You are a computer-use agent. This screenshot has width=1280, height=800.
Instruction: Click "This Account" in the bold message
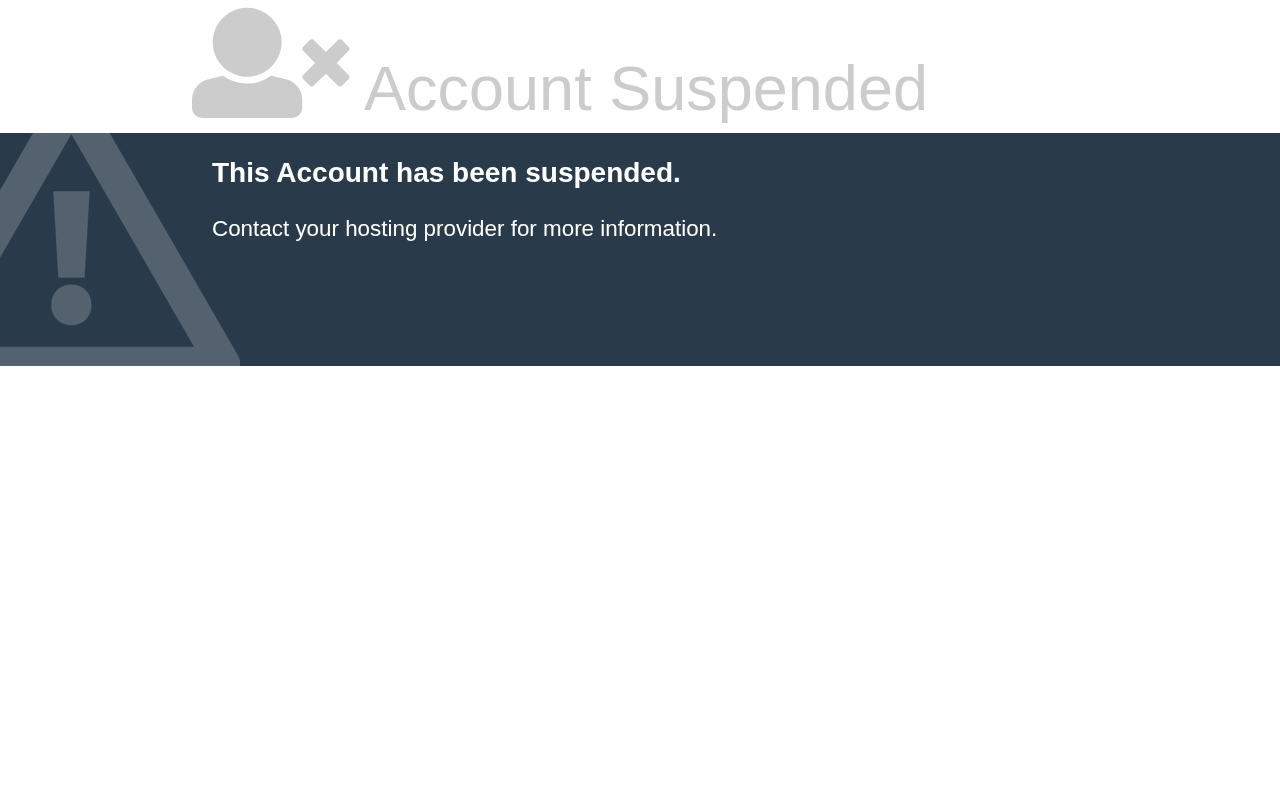pyautogui.click(x=300, y=173)
